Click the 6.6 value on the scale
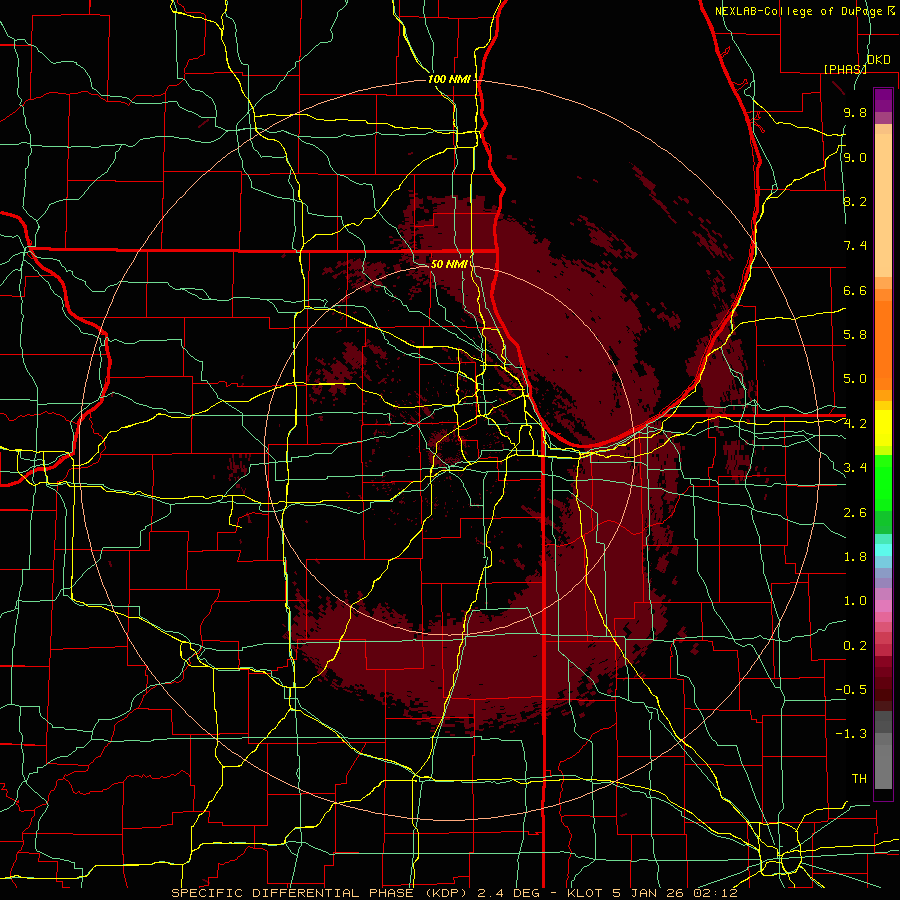900x900 pixels. (855, 290)
